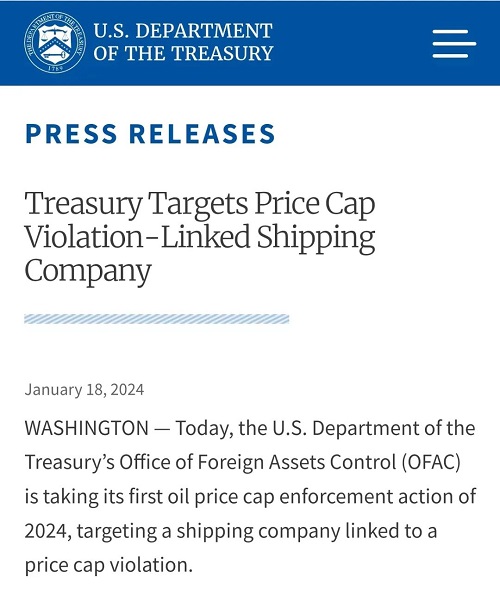Click the Treasury Department seal logo
This screenshot has height=589, width=500.
(55, 42)
